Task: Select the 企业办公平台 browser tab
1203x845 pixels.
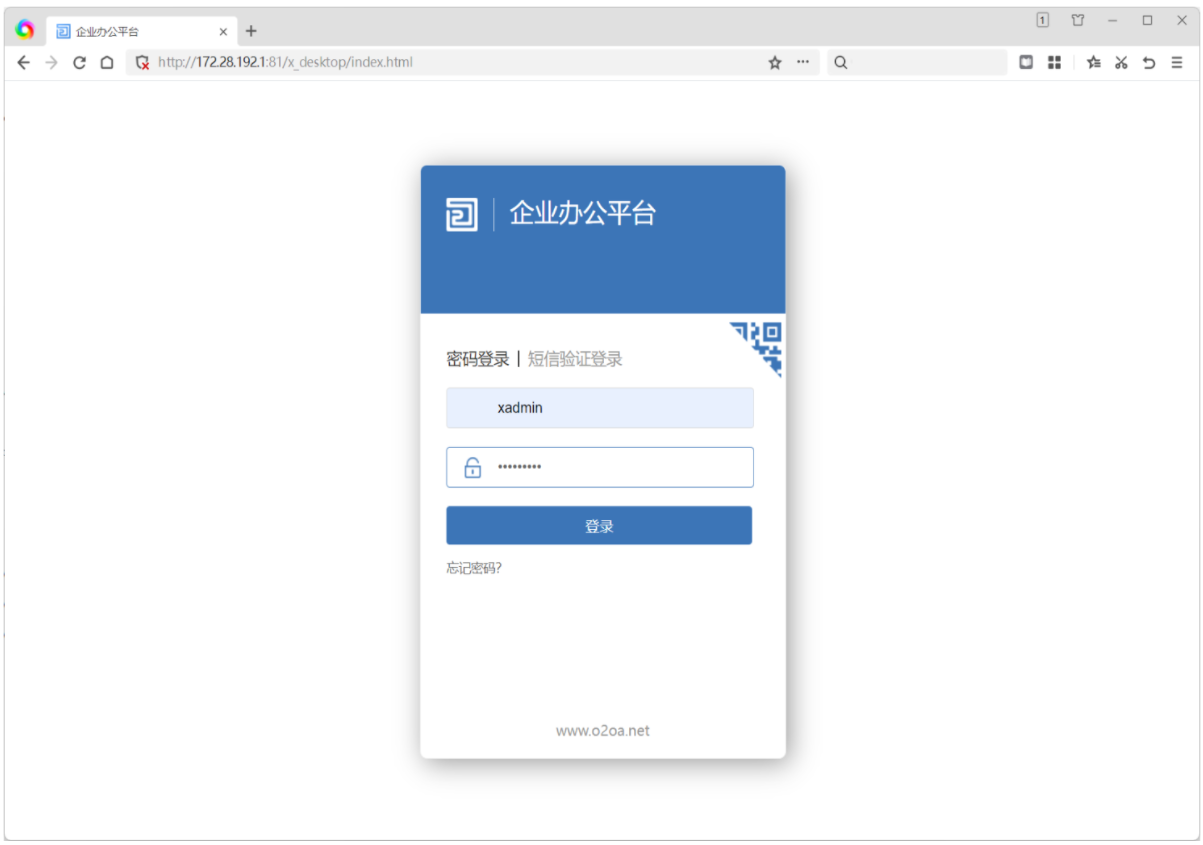Action: (142, 31)
